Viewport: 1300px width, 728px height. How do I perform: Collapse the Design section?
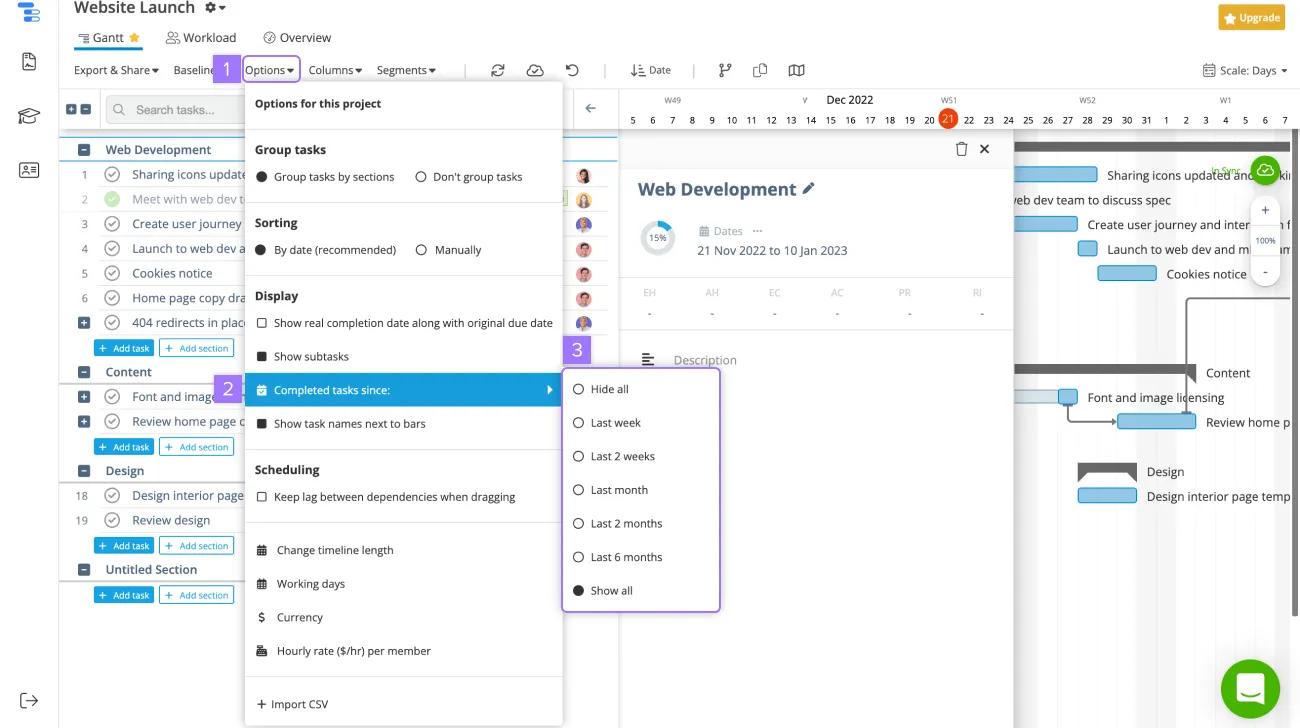point(85,471)
